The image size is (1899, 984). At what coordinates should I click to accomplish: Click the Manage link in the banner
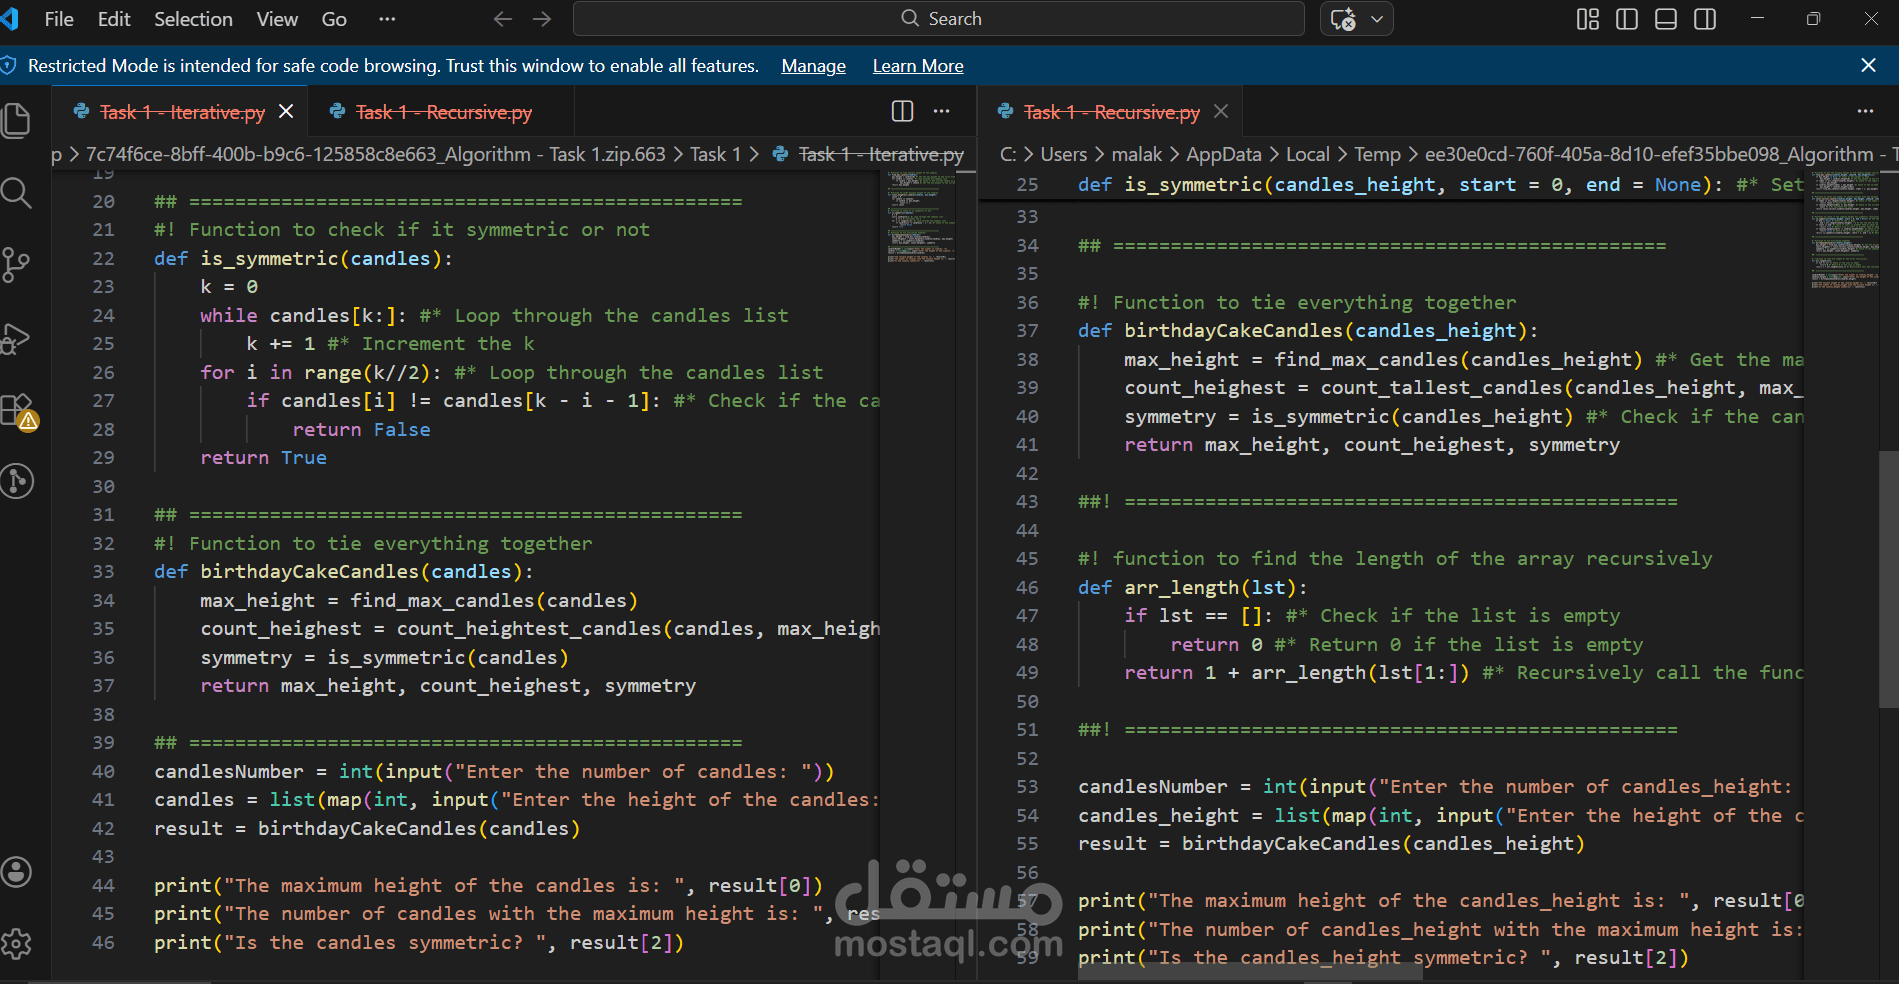click(x=813, y=66)
